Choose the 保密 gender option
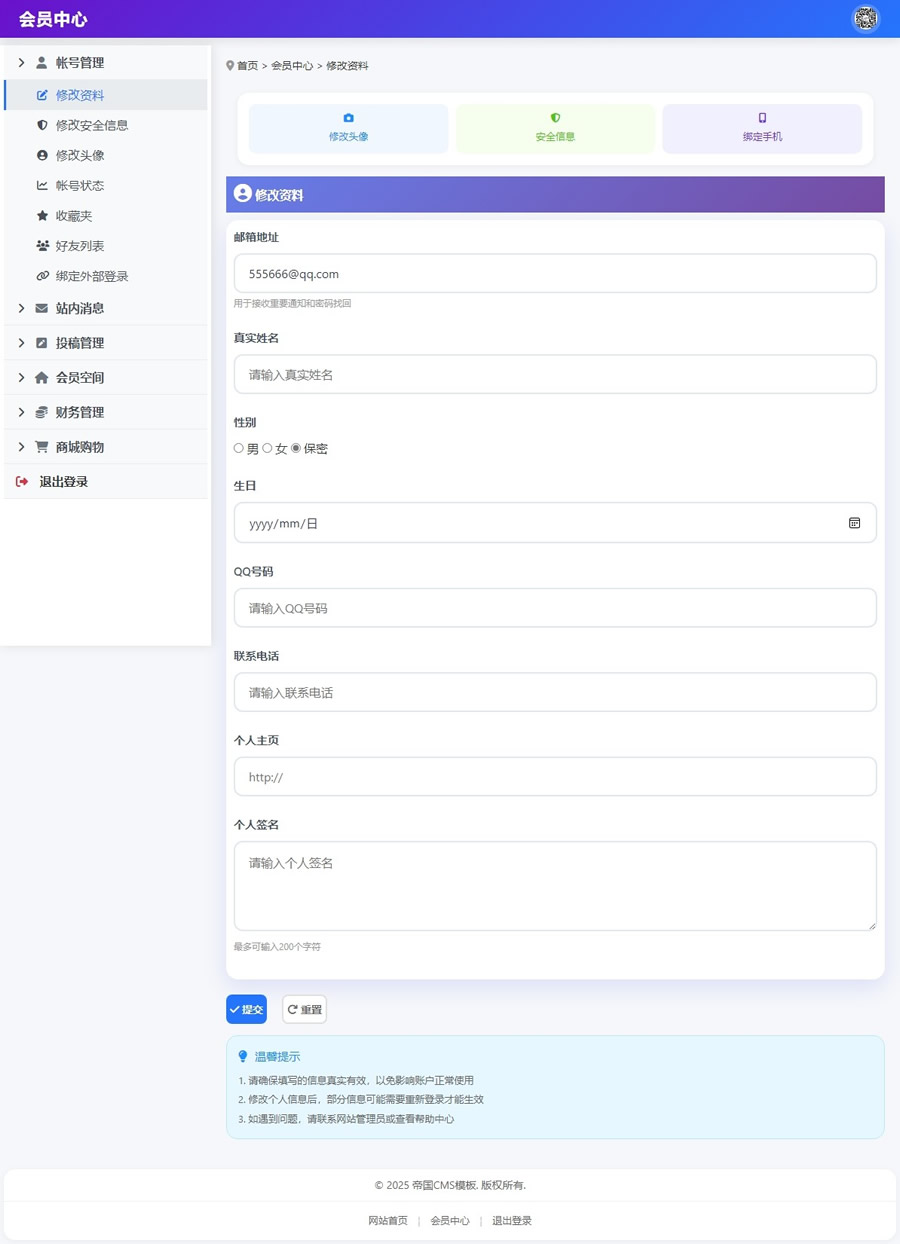900x1244 pixels. [x=296, y=448]
